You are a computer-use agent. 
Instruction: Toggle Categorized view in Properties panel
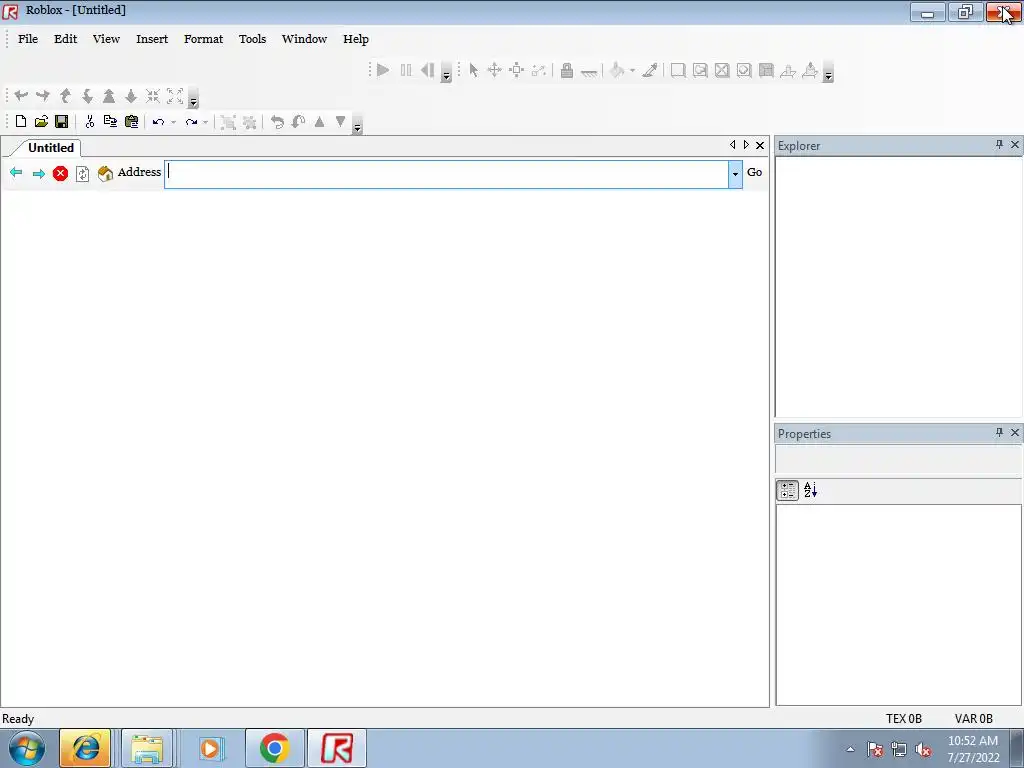pyautogui.click(x=788, y=490)
